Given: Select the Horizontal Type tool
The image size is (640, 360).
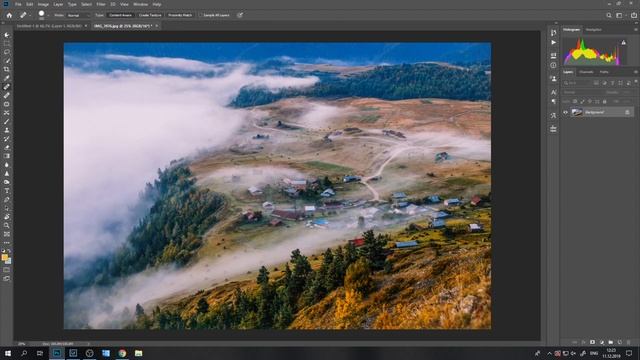Looking at the screenshot, I should (7, 191).
